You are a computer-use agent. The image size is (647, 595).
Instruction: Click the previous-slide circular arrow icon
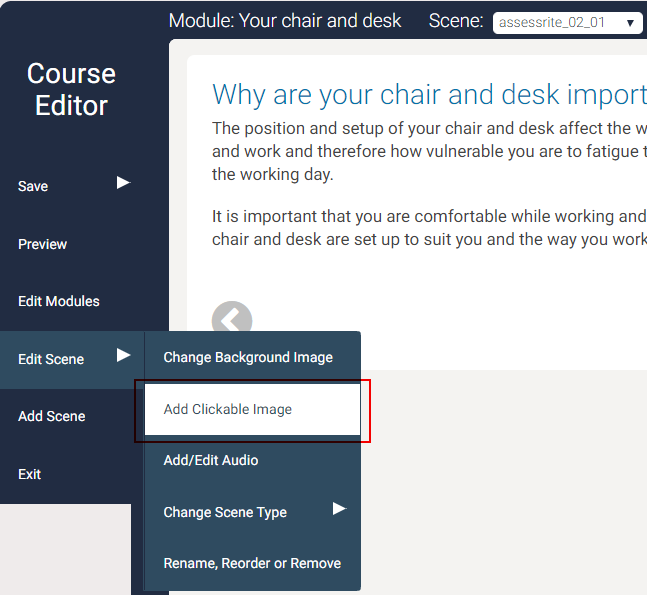(x=231, y=319)
